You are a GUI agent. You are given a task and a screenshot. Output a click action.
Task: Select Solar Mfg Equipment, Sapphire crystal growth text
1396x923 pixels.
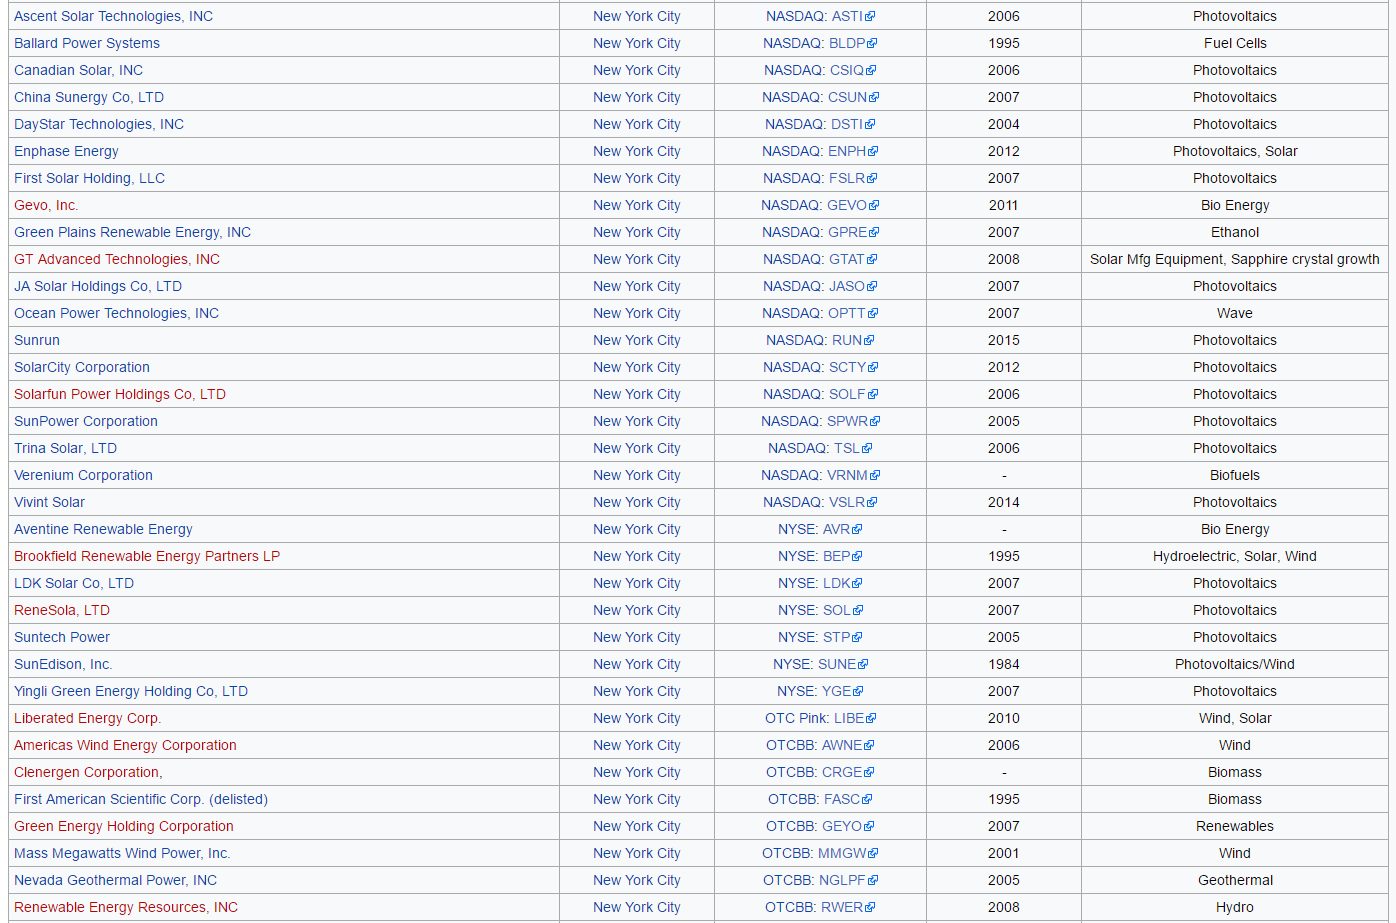point(1235,259)
